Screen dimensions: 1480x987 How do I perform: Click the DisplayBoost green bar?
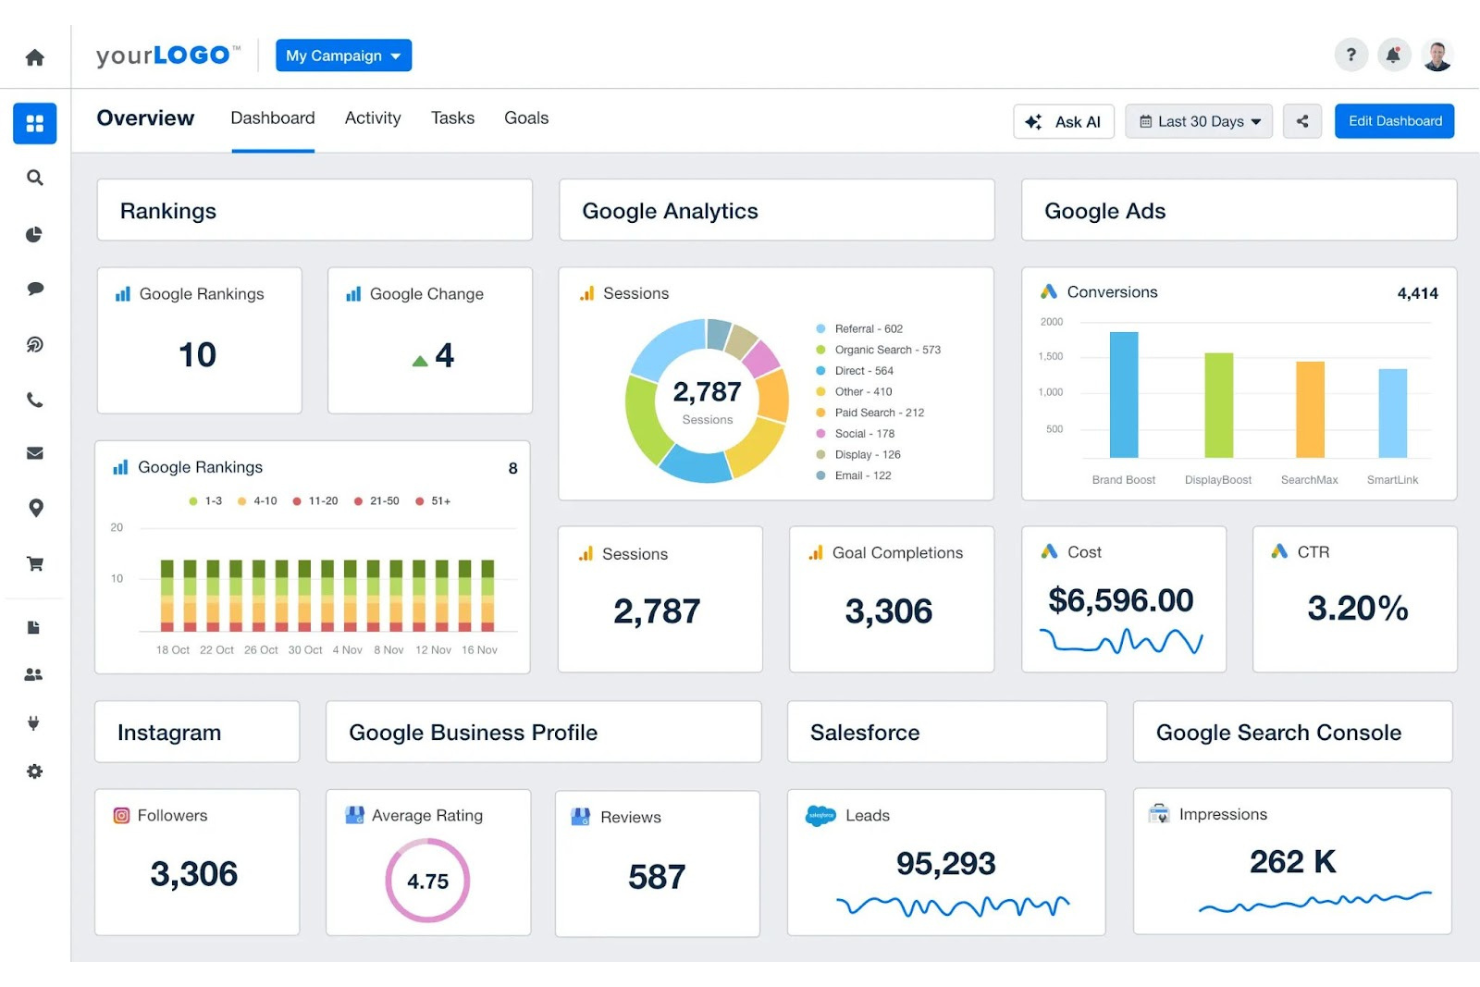1219,405
